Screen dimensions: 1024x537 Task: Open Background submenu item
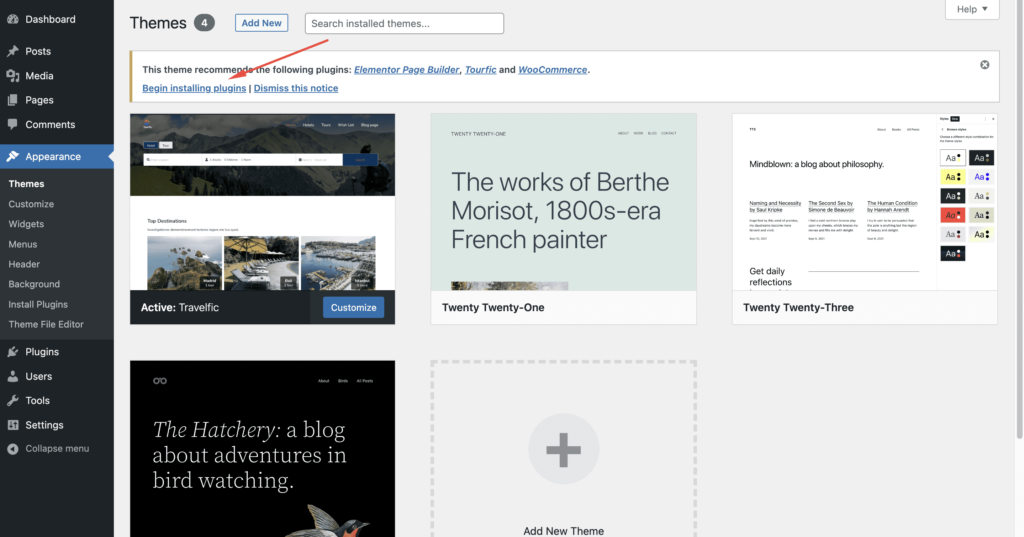pos(34,284)
